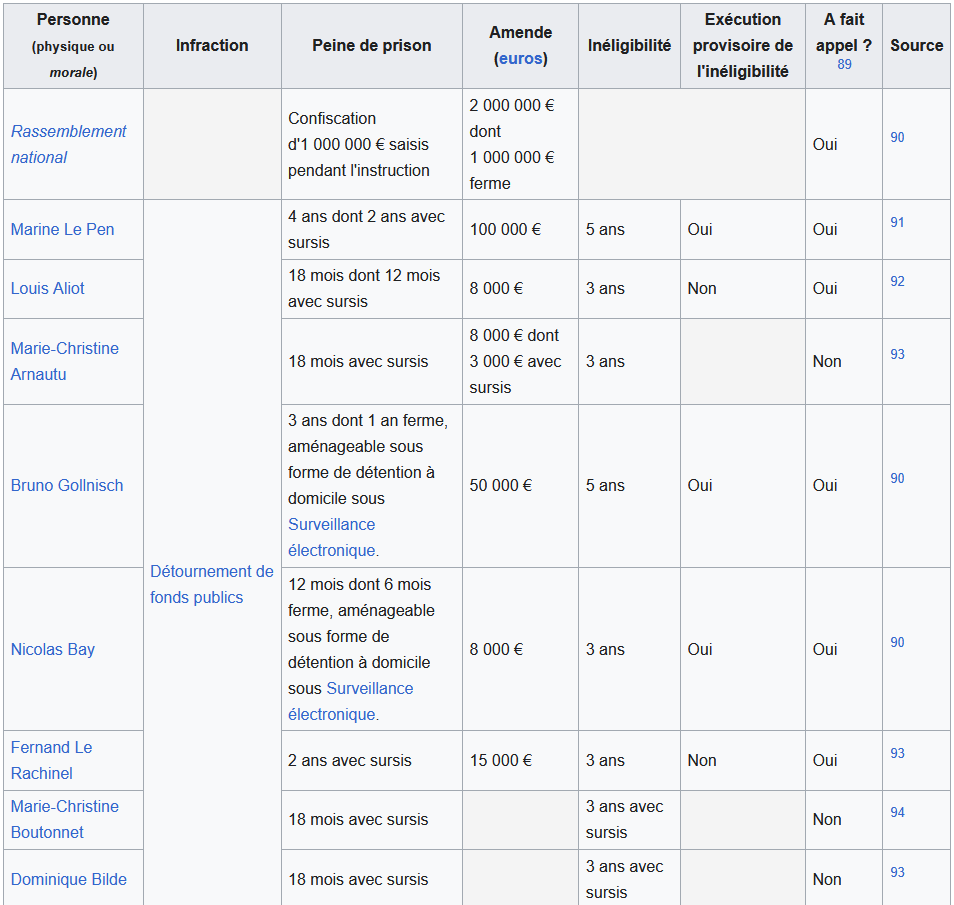Select the '15 000 €' fine cell
Screen dimensions: 954x905
pyautogui.click(x=520, y=760)
